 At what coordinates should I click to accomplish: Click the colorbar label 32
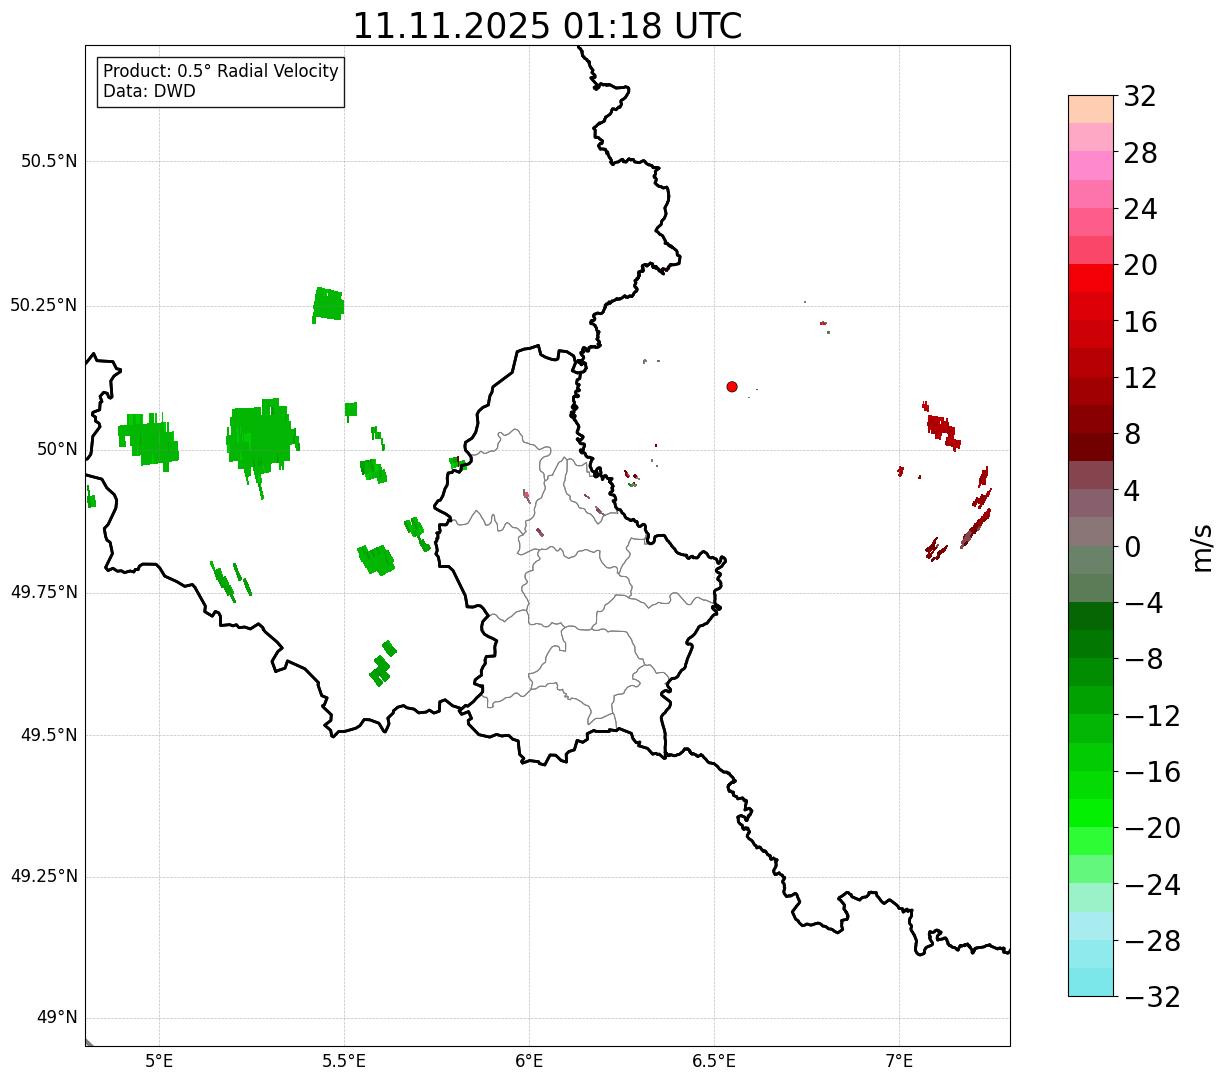pos(1140,97)
